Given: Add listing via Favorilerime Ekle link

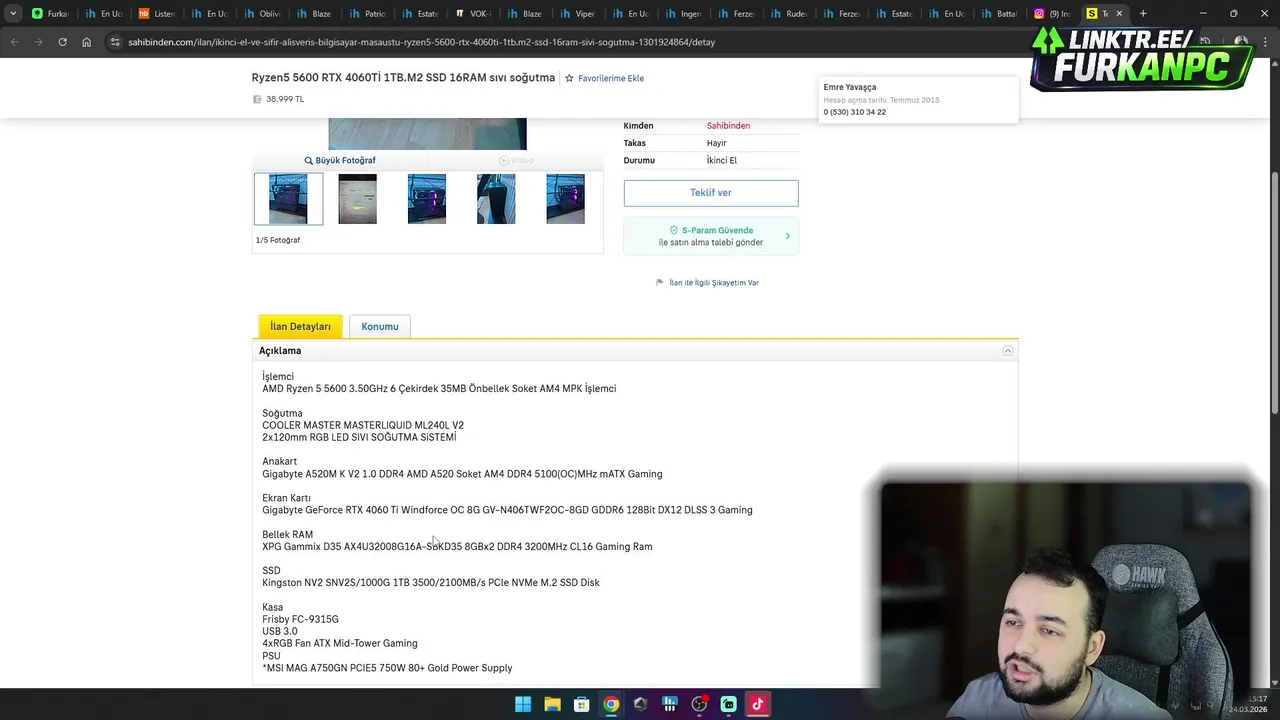Looking at the screenshot, I should click(610, 78).
